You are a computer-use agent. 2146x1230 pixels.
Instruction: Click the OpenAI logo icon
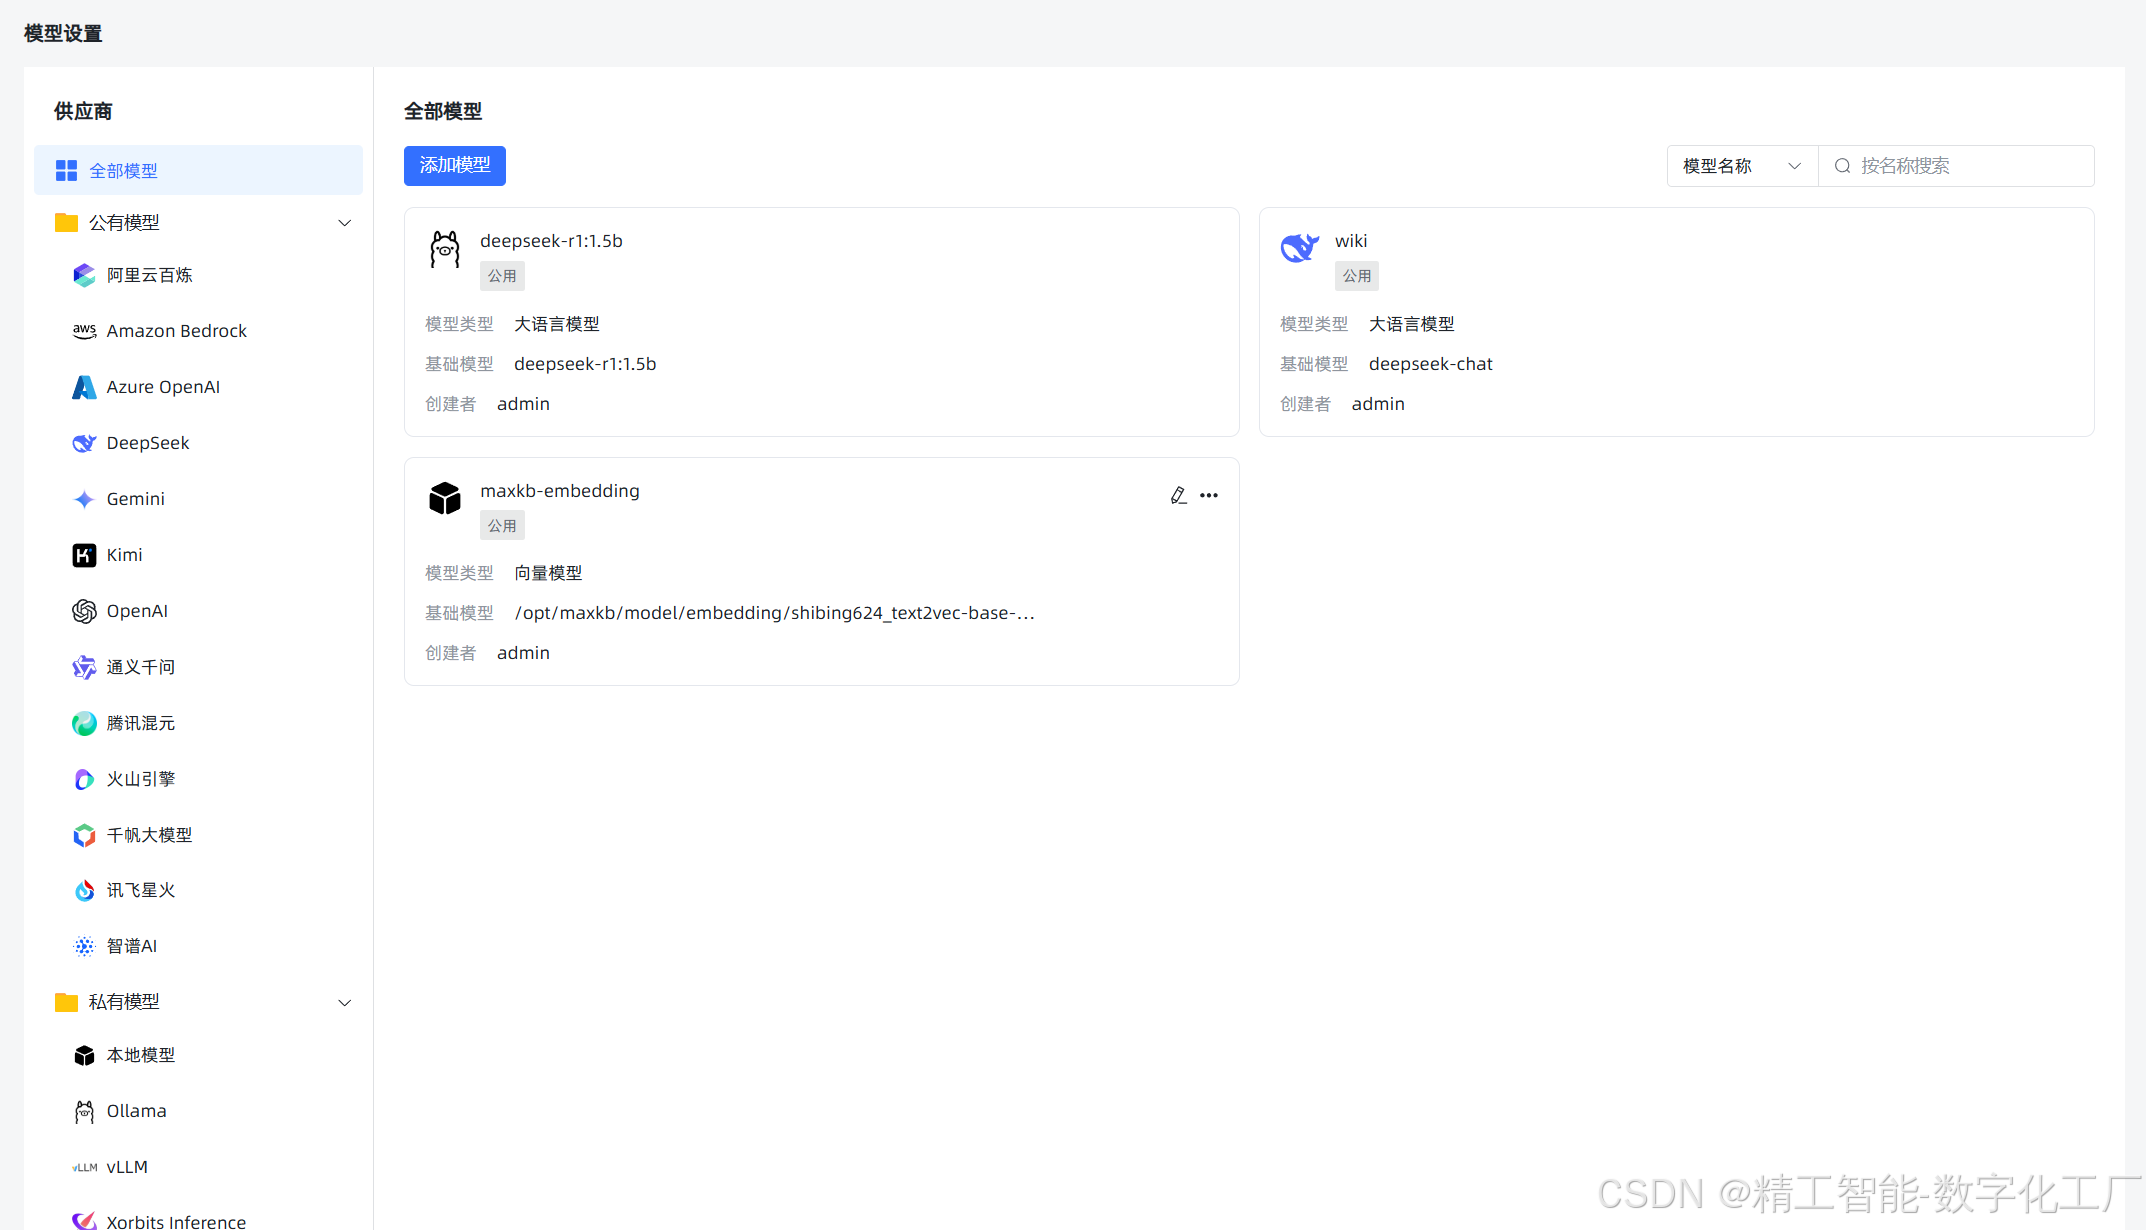tap(84, 611)
